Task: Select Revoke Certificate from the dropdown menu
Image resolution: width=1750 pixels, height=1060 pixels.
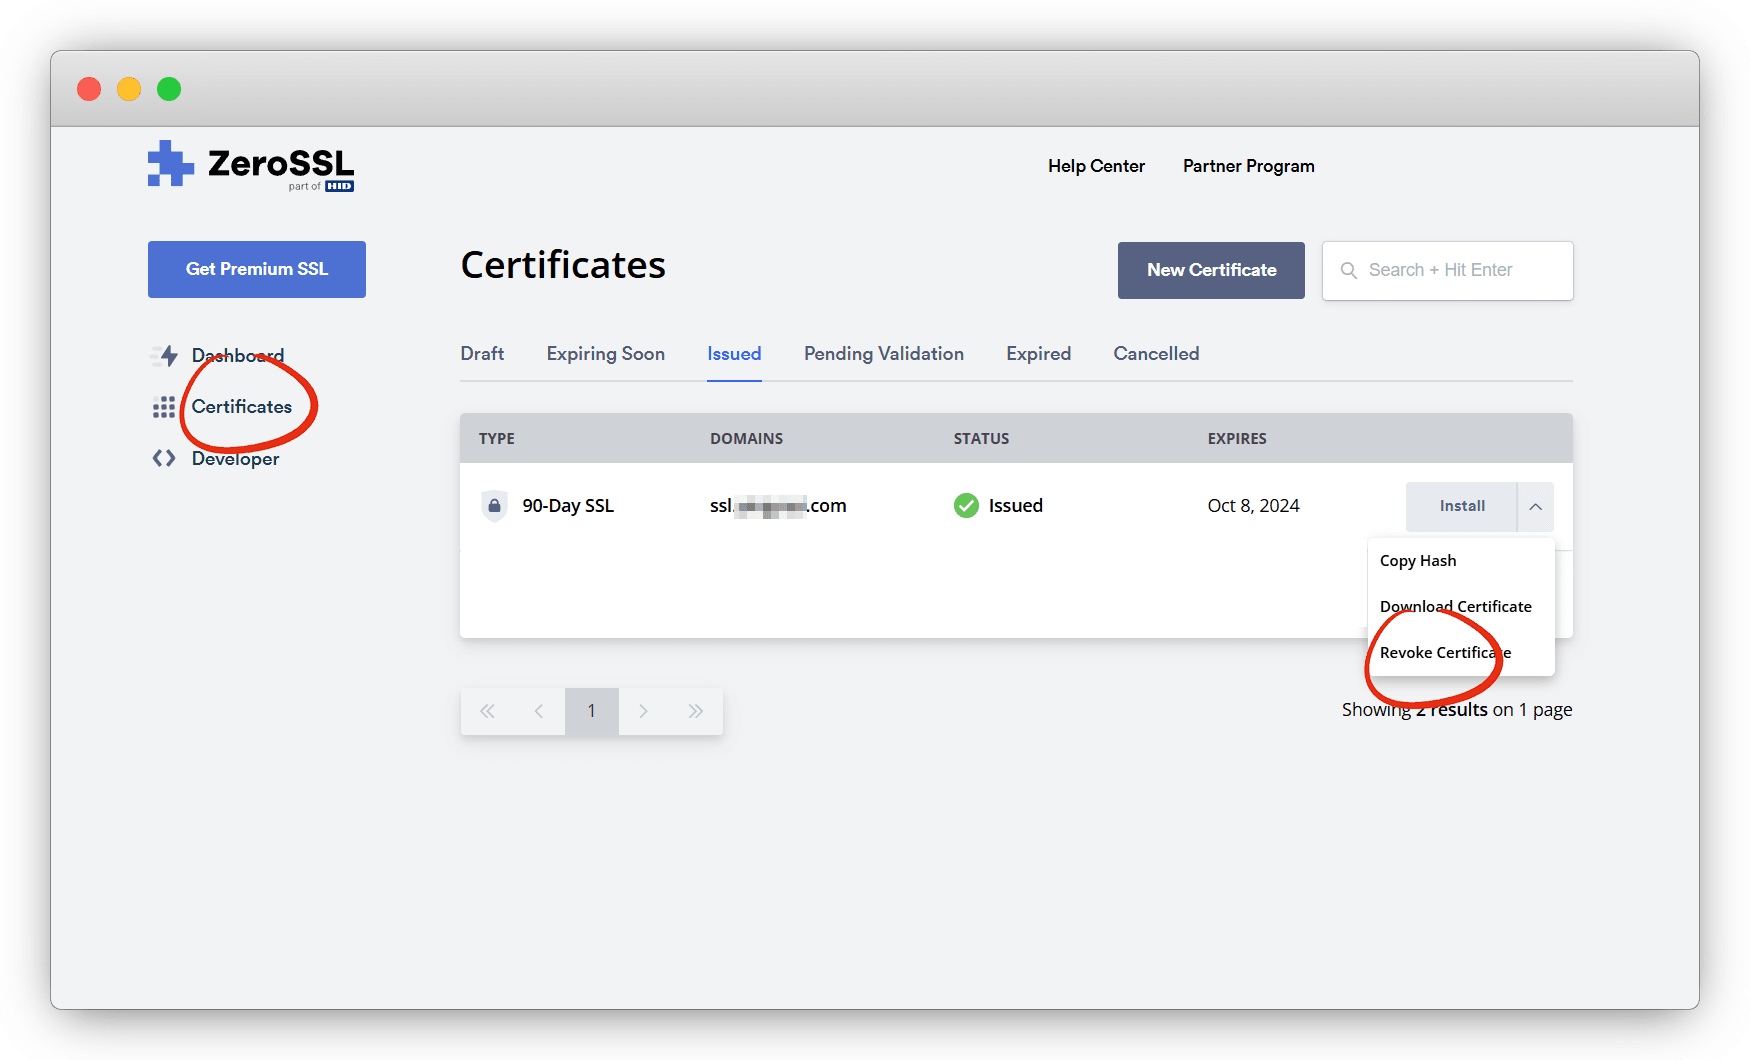Action: pos(1444,653)
